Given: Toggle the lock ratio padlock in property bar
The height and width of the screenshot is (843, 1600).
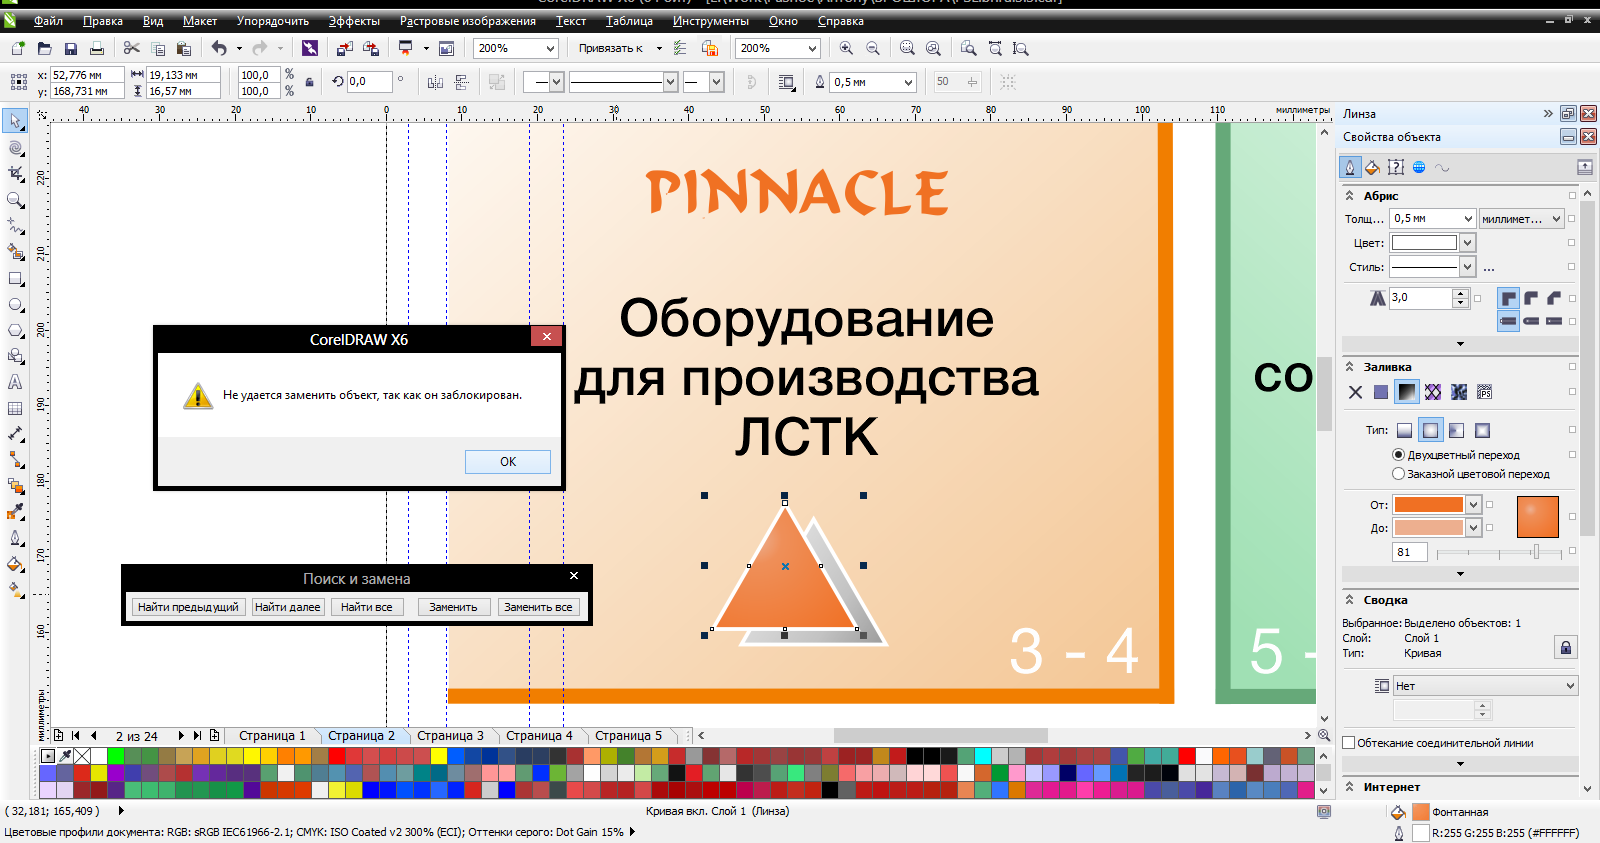Looking at the screenshot, I should point(309,82).
